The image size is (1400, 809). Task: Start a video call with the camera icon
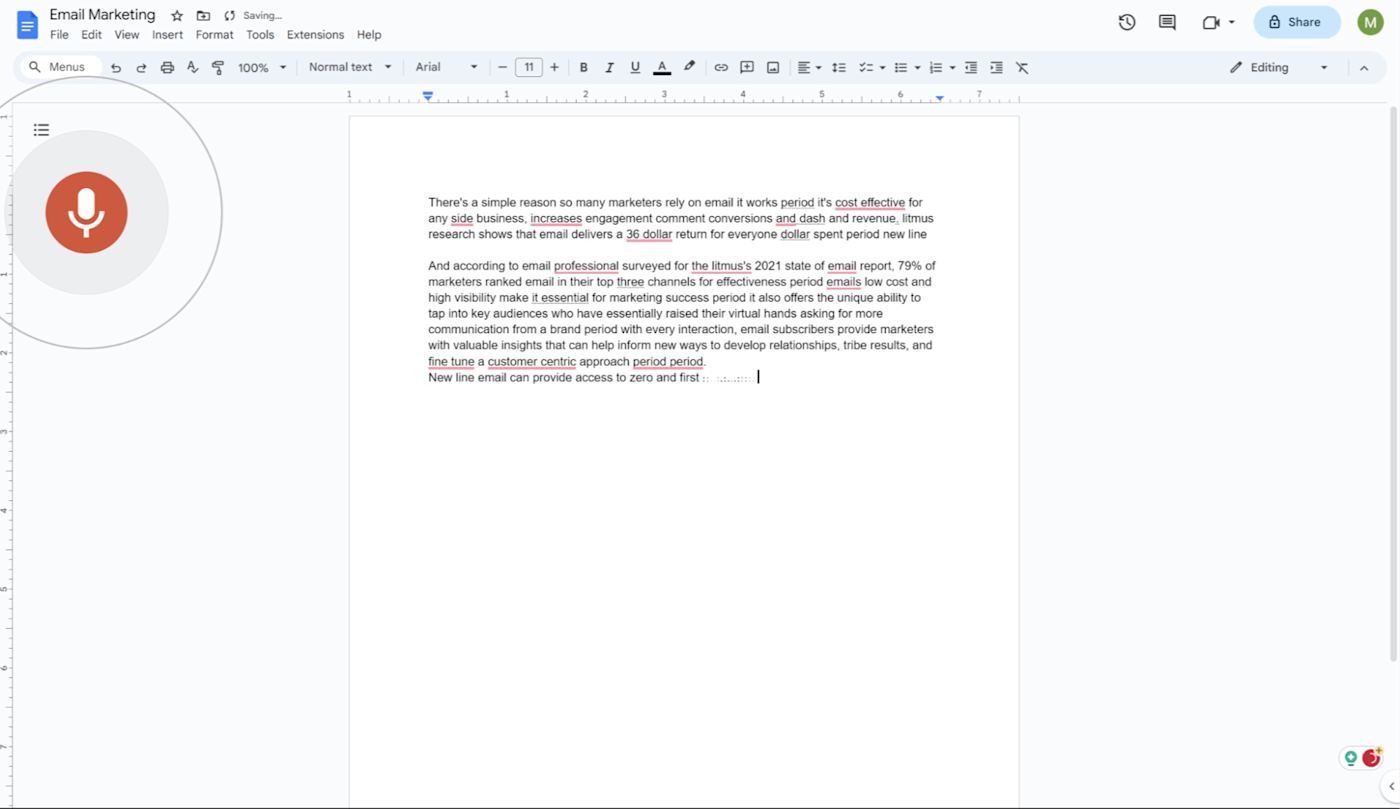1211,22
